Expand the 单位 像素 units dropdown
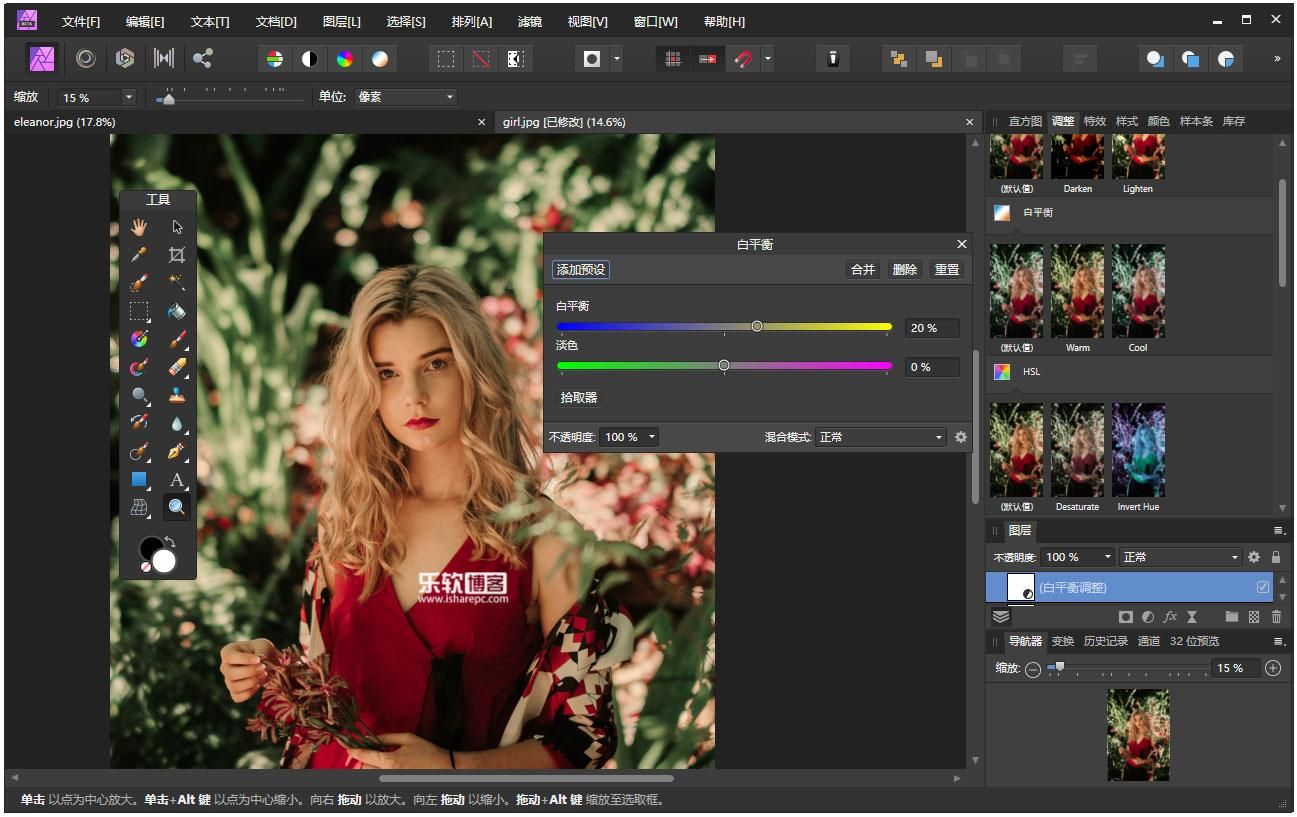1297x817 pixels. coord(408,97)
